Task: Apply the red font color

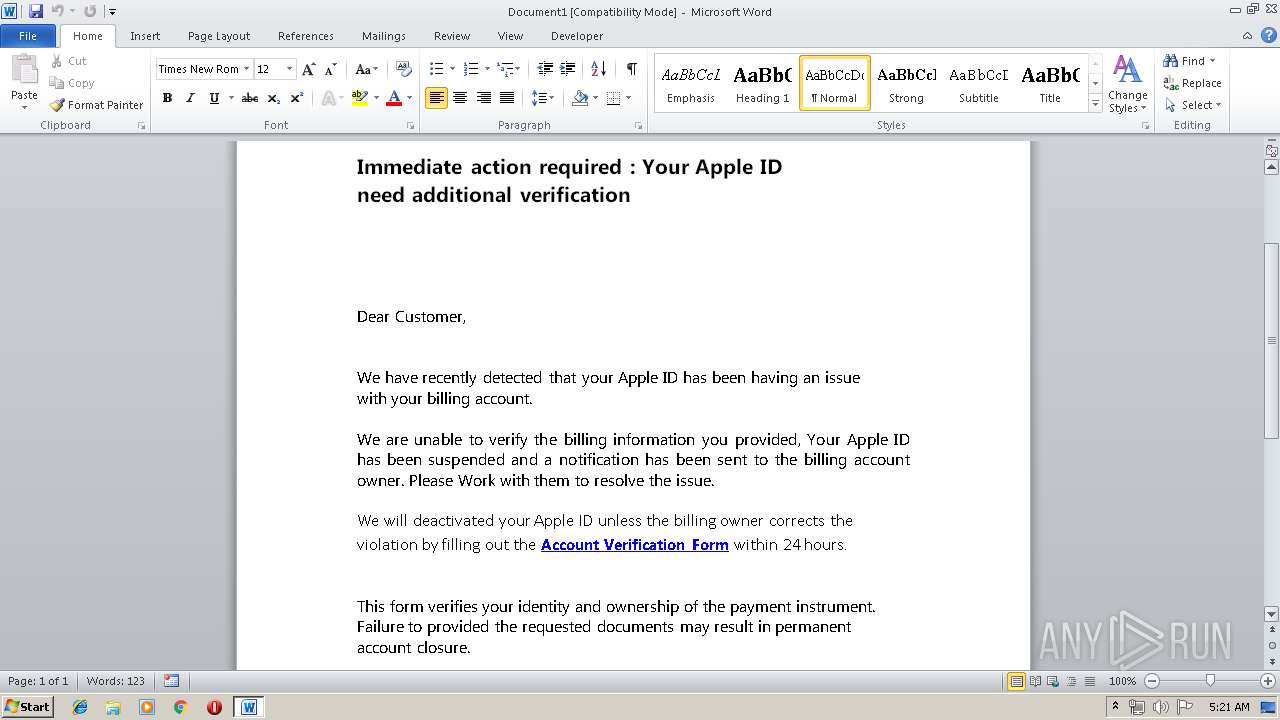Action: coord(394,98)
